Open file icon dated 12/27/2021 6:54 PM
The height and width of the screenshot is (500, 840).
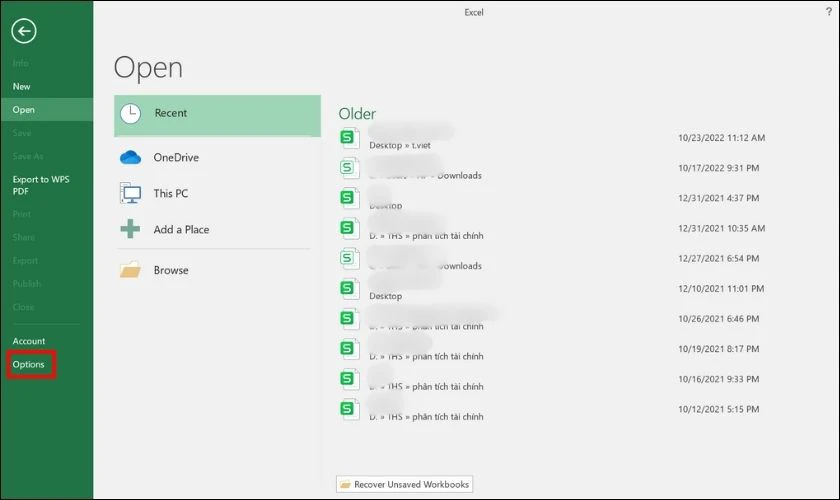coord(349,258)
